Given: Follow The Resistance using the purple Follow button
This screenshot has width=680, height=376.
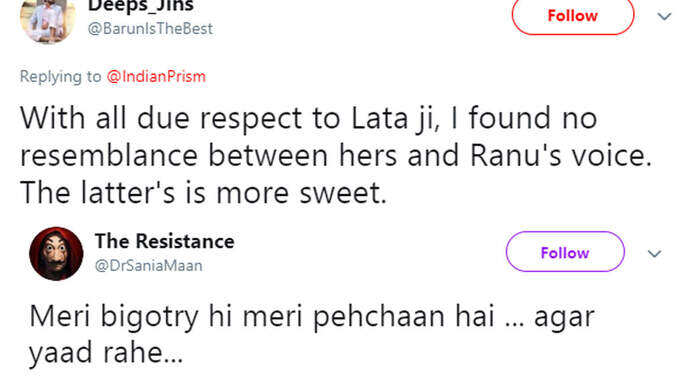Looking at the screenshot, I should coord(565,252).
